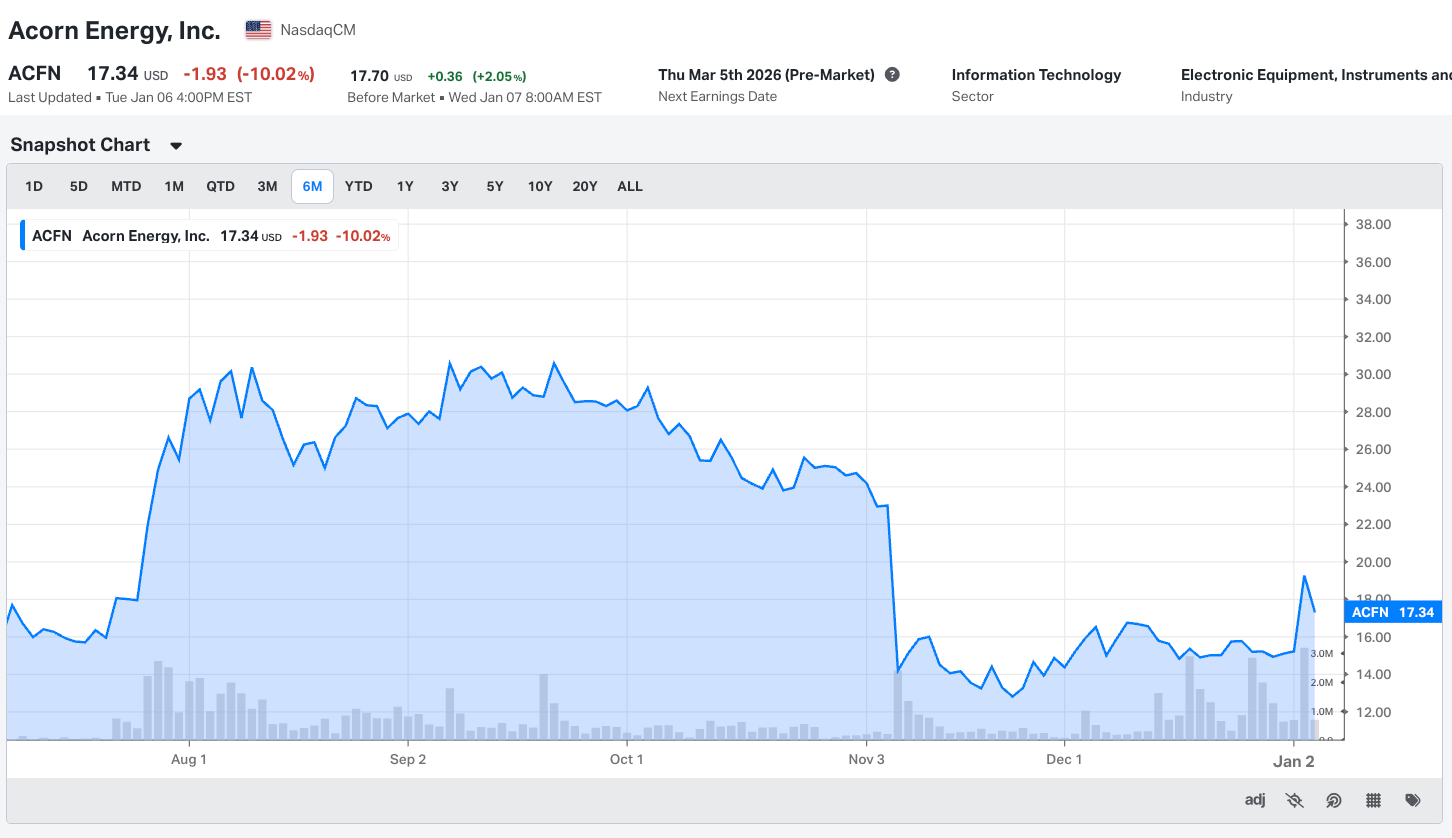1452x838 pixels.
Task: Click the pre-market price 17.70
Action: tap(369, 76)
